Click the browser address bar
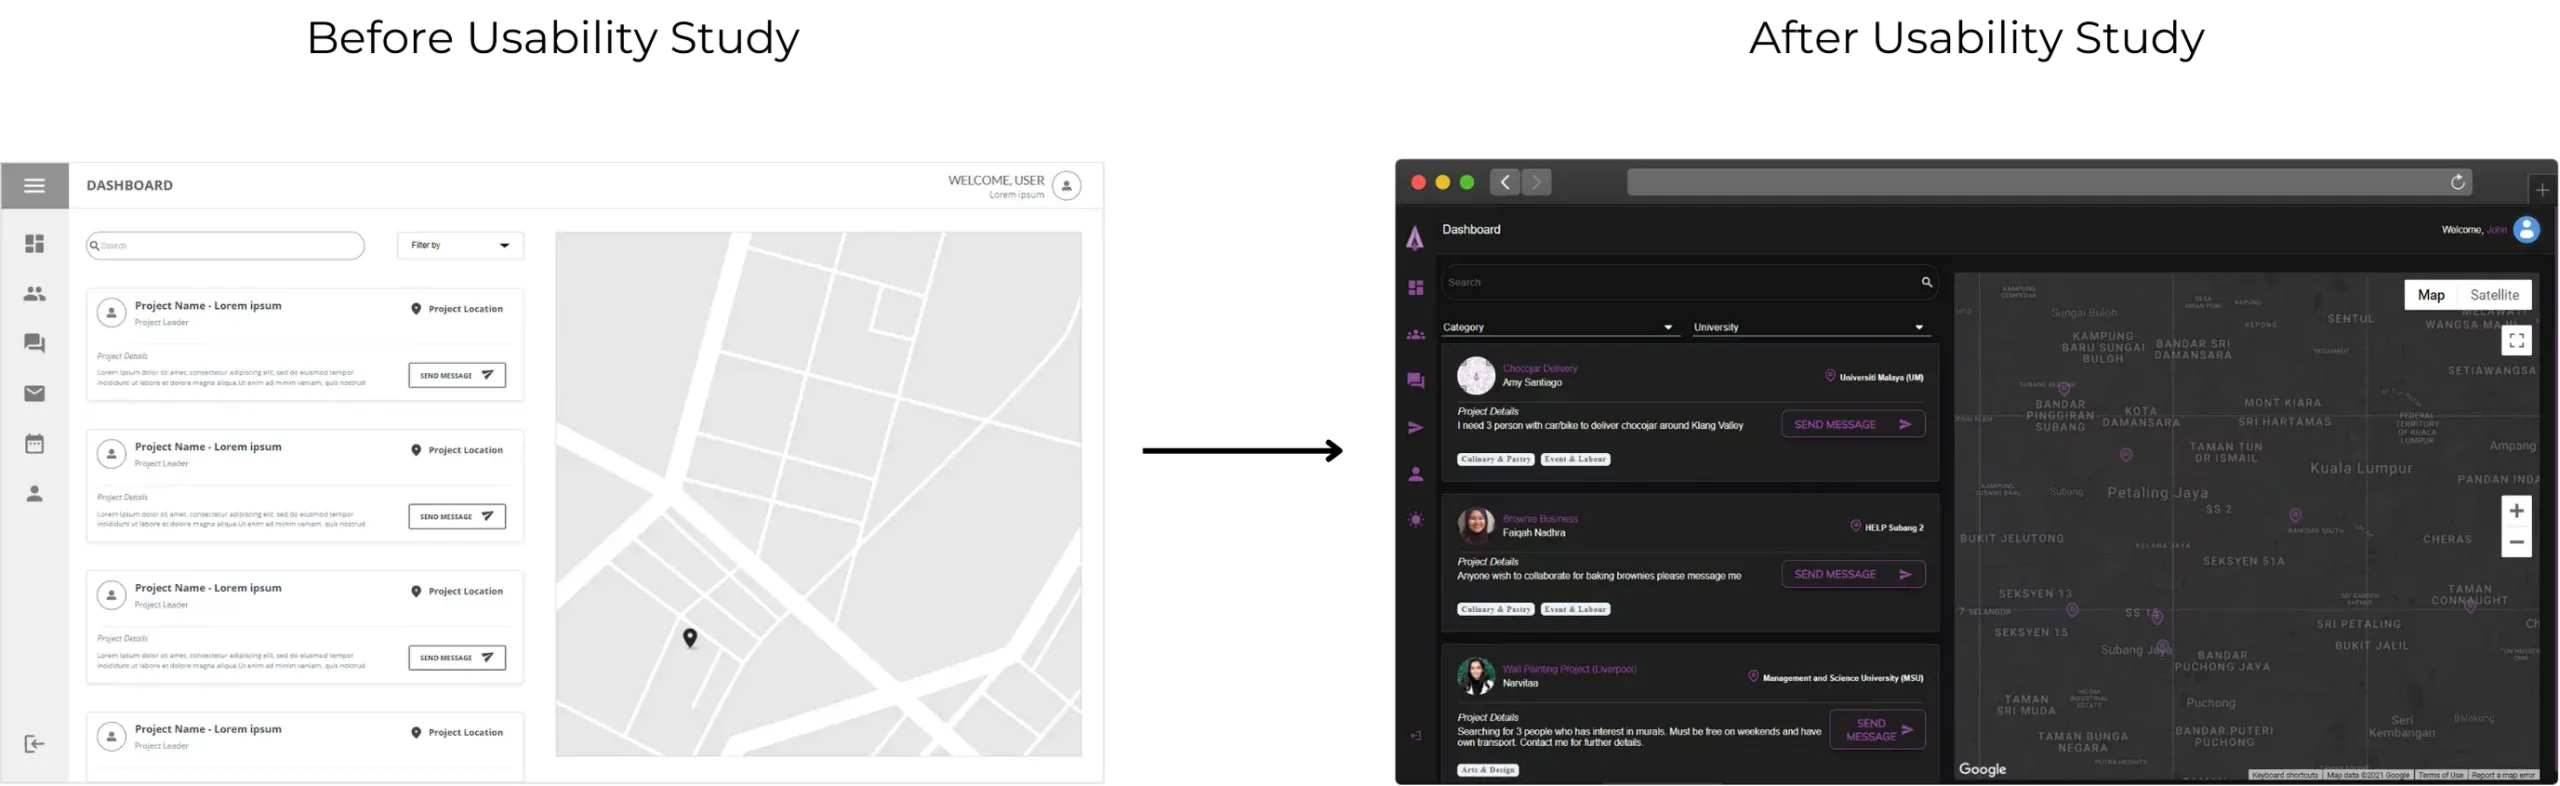 click(2048, 182)
